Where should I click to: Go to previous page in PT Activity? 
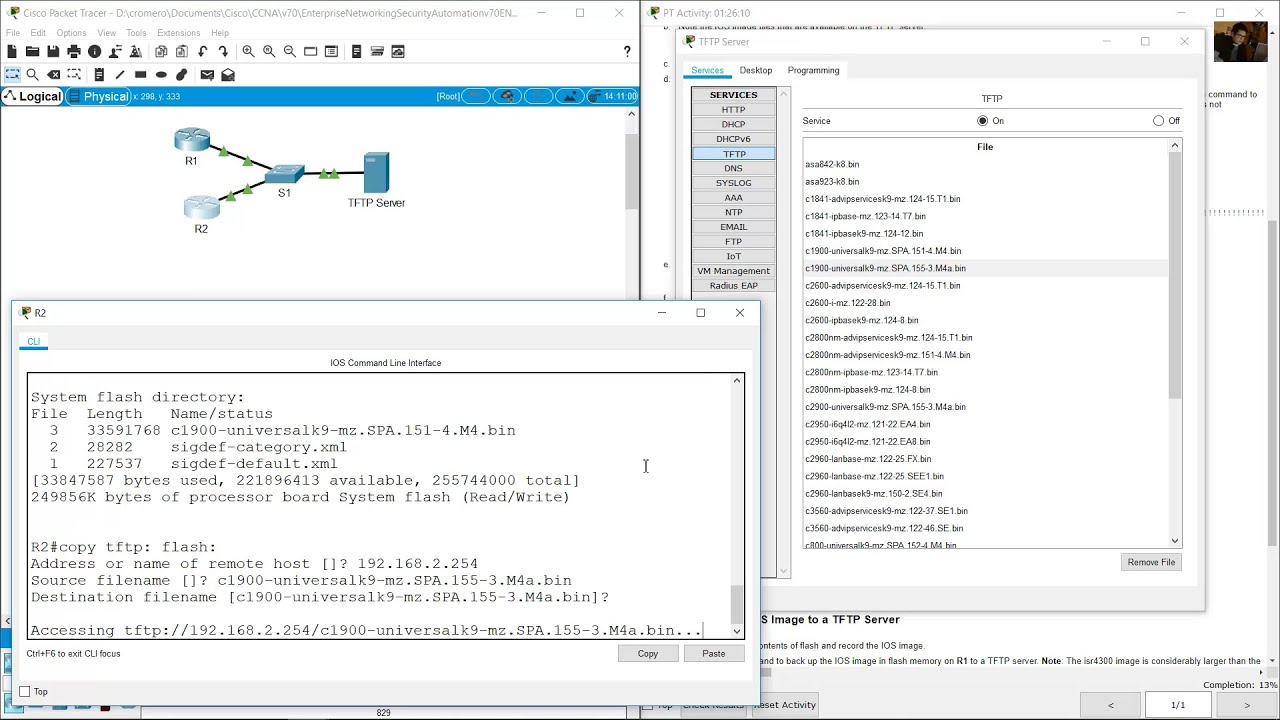[1110, 705]
